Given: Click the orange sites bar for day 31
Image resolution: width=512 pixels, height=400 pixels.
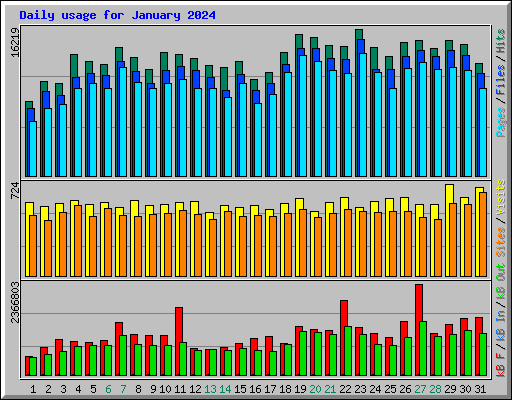Looking at the screenshot, I should [483, 234].
